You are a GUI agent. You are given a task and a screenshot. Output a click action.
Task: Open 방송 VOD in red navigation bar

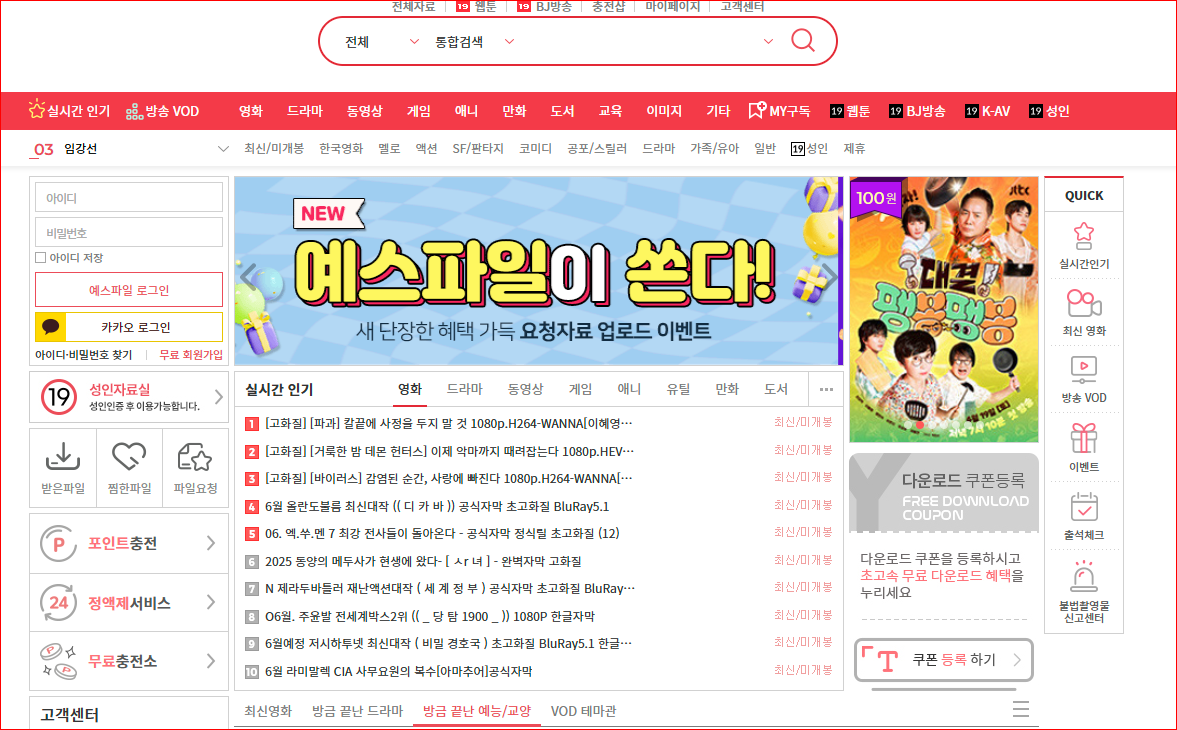pyautogui.click(x=163, y=111)
